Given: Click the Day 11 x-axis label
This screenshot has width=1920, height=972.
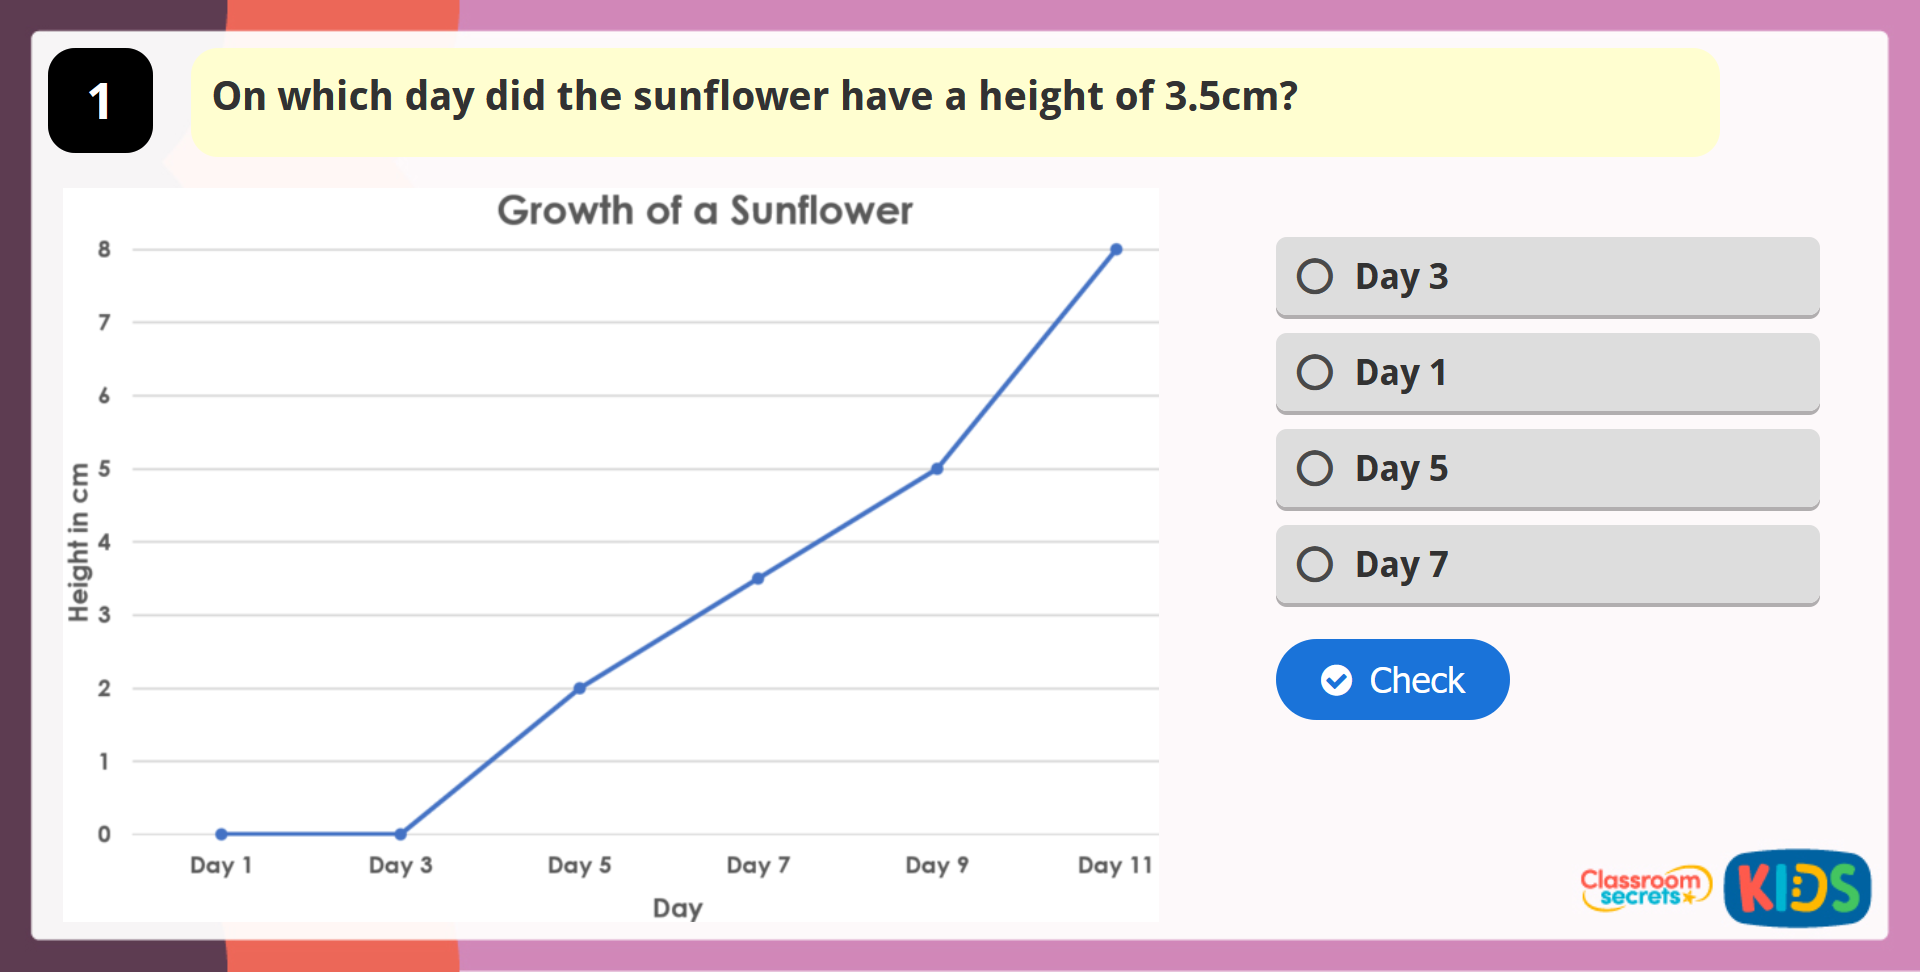Looking at the screenshot, I should [x=1115, y=865].
